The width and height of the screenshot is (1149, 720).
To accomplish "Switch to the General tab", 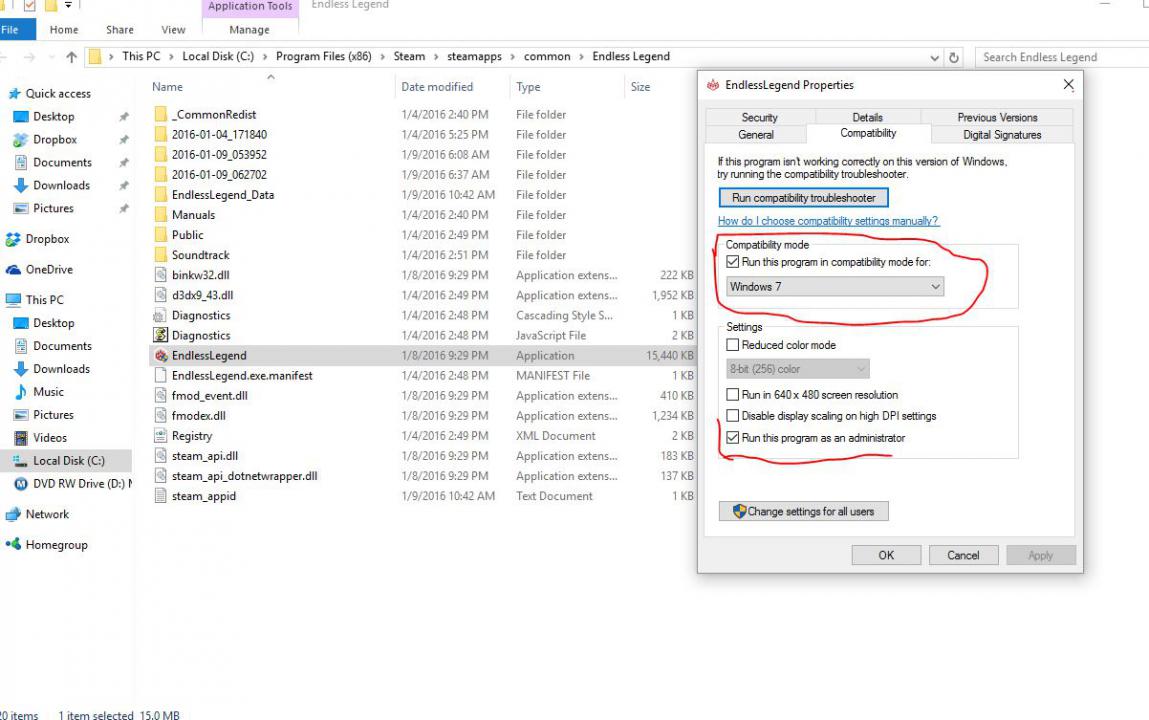I will point(755,135).
